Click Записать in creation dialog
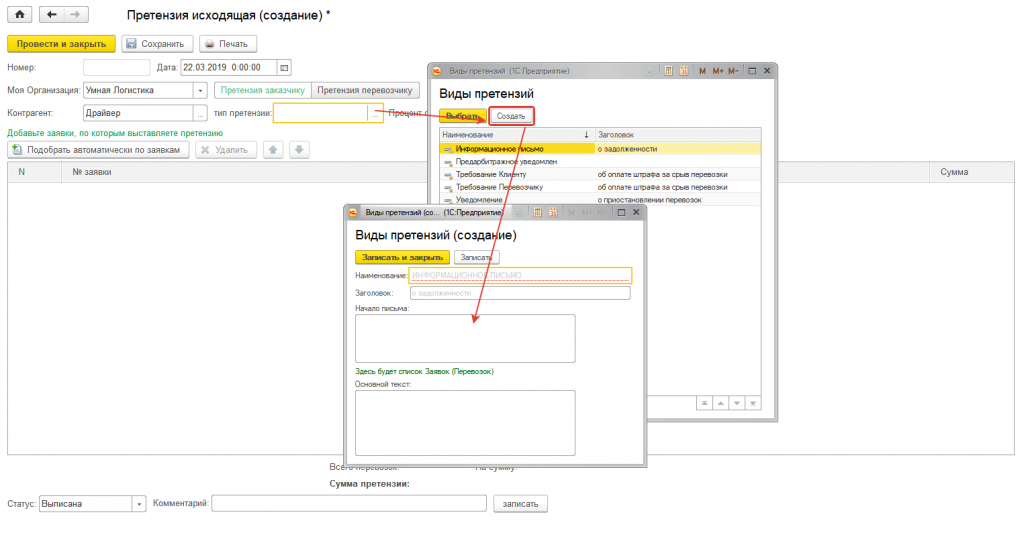This screenshot has width=1024, height=543. (477, 257)
